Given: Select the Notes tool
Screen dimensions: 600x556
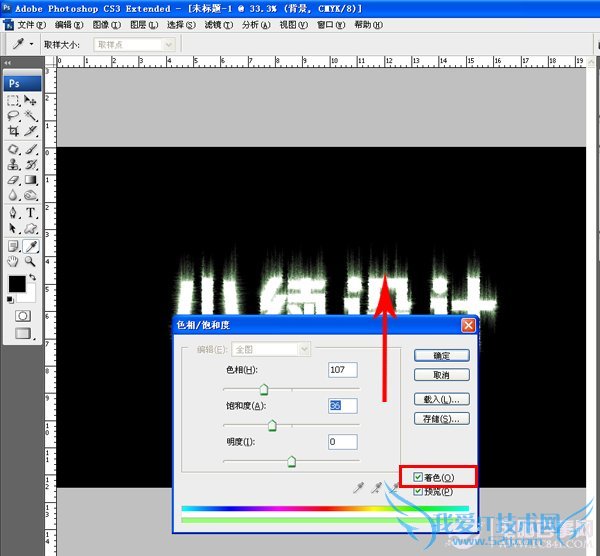Looking at the screenshot, I should (x=13, y=246).
